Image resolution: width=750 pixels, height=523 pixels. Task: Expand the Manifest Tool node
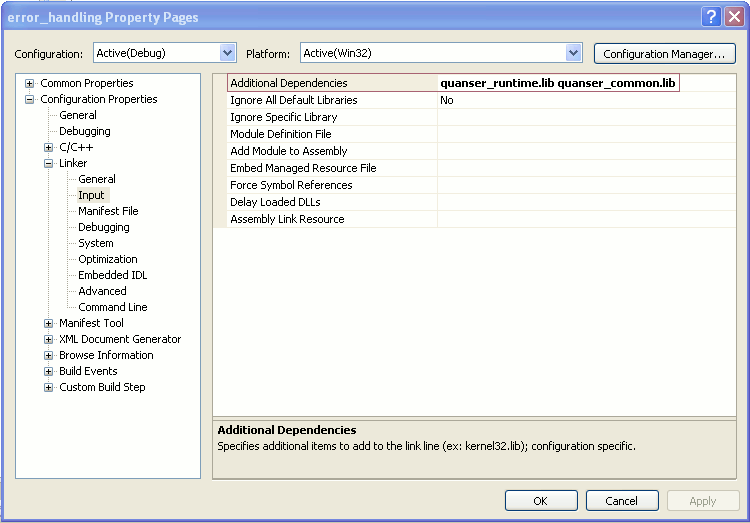click(48, 323)
